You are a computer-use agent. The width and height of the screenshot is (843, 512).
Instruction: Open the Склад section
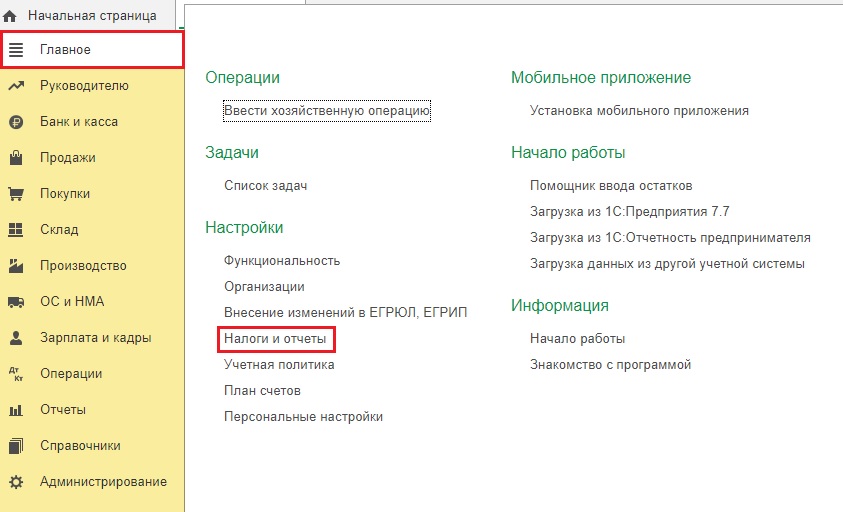pos(59,230)
